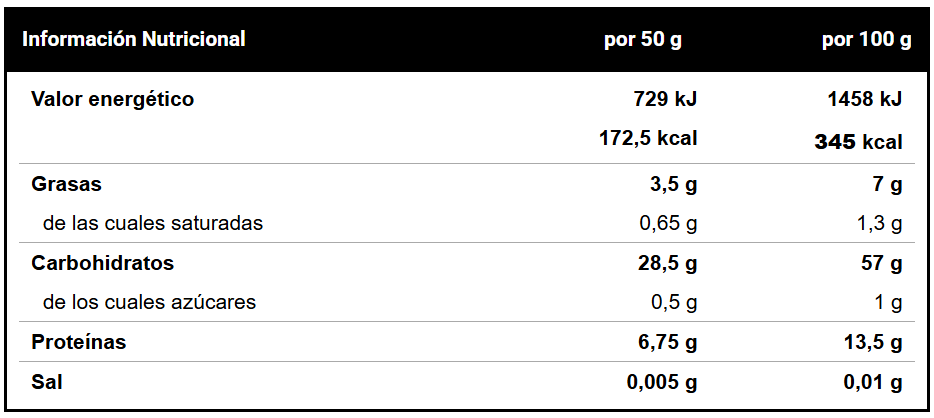The width and height of the screenshot is (934, 418).
Task: Select the 13,5 g protein value
Action: pos(873,342)
